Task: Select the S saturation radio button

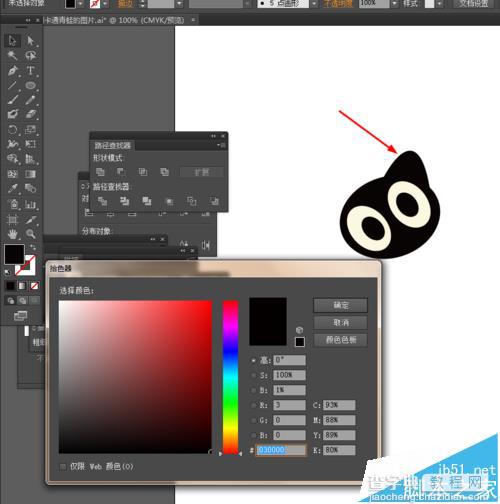Action: [x=254, y=375]
